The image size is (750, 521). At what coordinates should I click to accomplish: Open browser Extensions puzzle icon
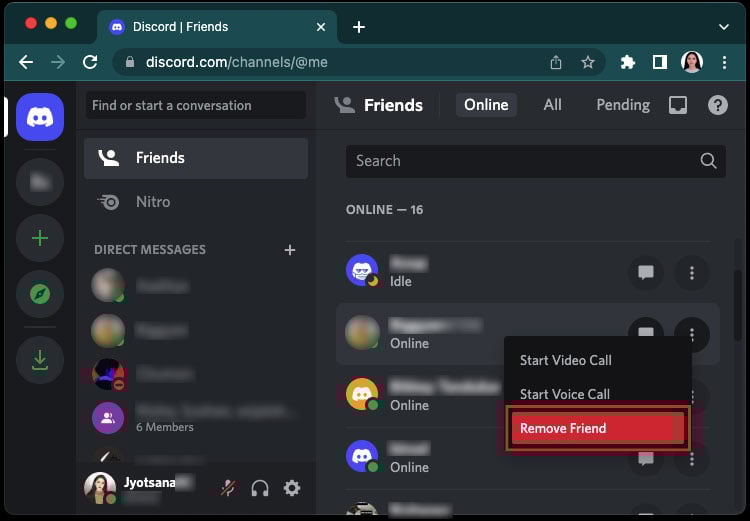pyautogui.click(x=628, y=62)
